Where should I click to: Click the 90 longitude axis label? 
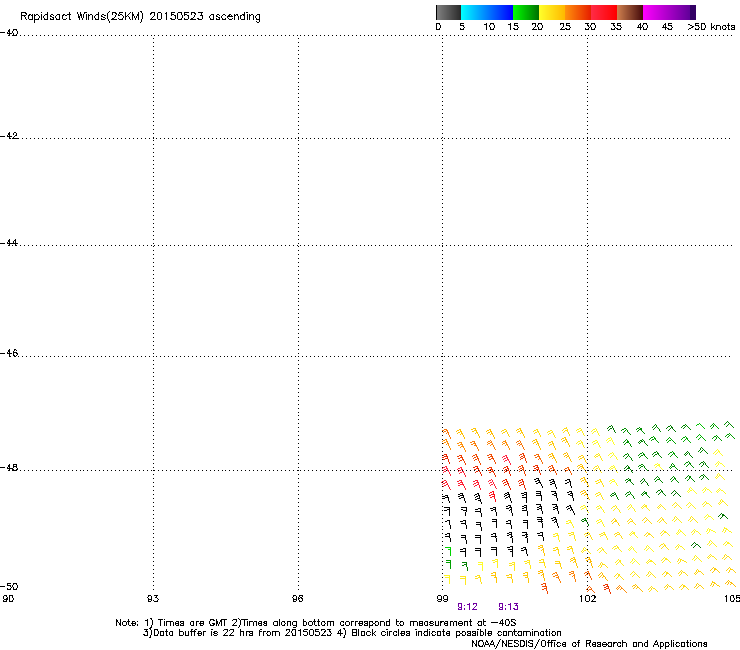(x=8, y=599)
